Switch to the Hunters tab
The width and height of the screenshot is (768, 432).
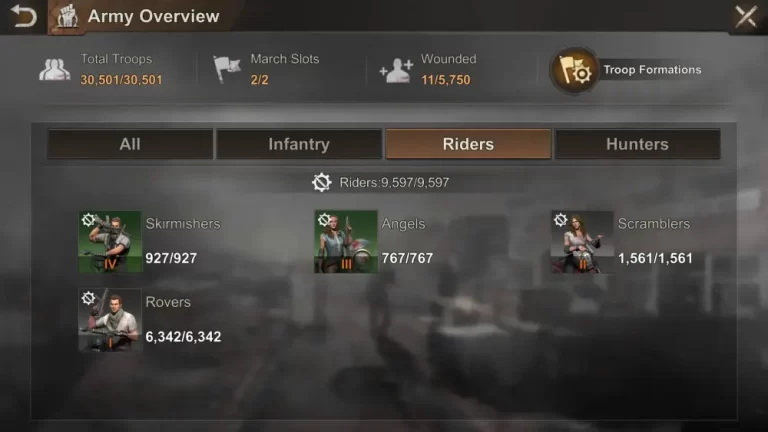(637, 144)
